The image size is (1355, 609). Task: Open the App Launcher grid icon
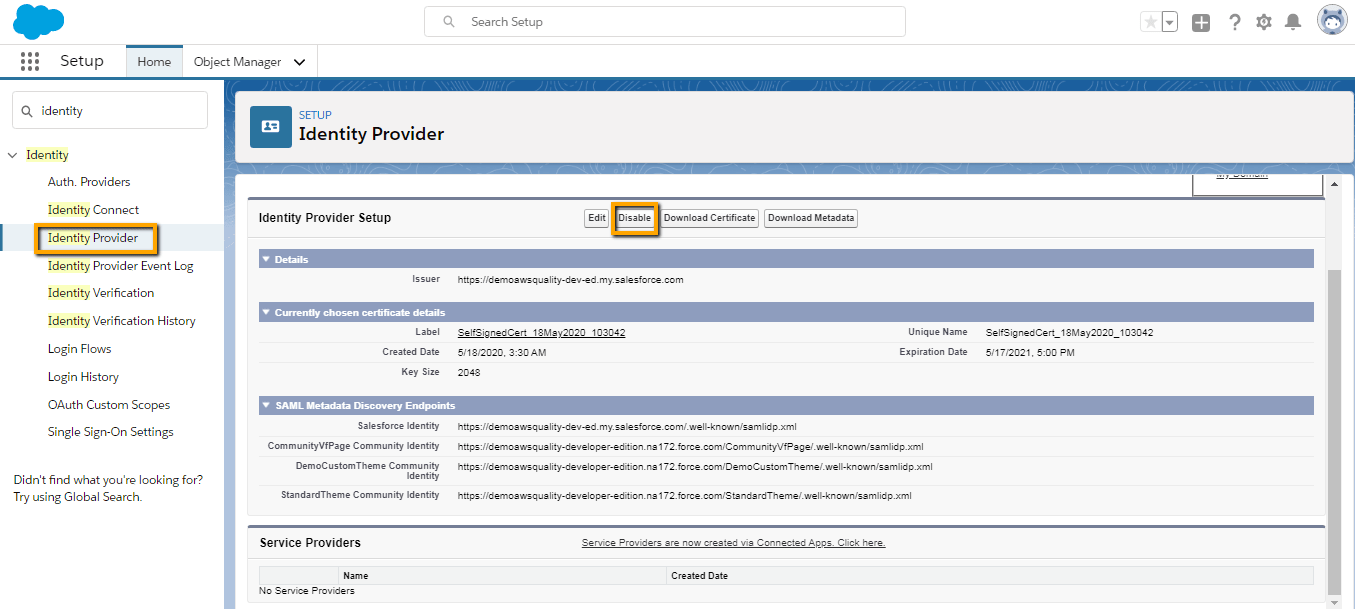[x=30, y=62]
